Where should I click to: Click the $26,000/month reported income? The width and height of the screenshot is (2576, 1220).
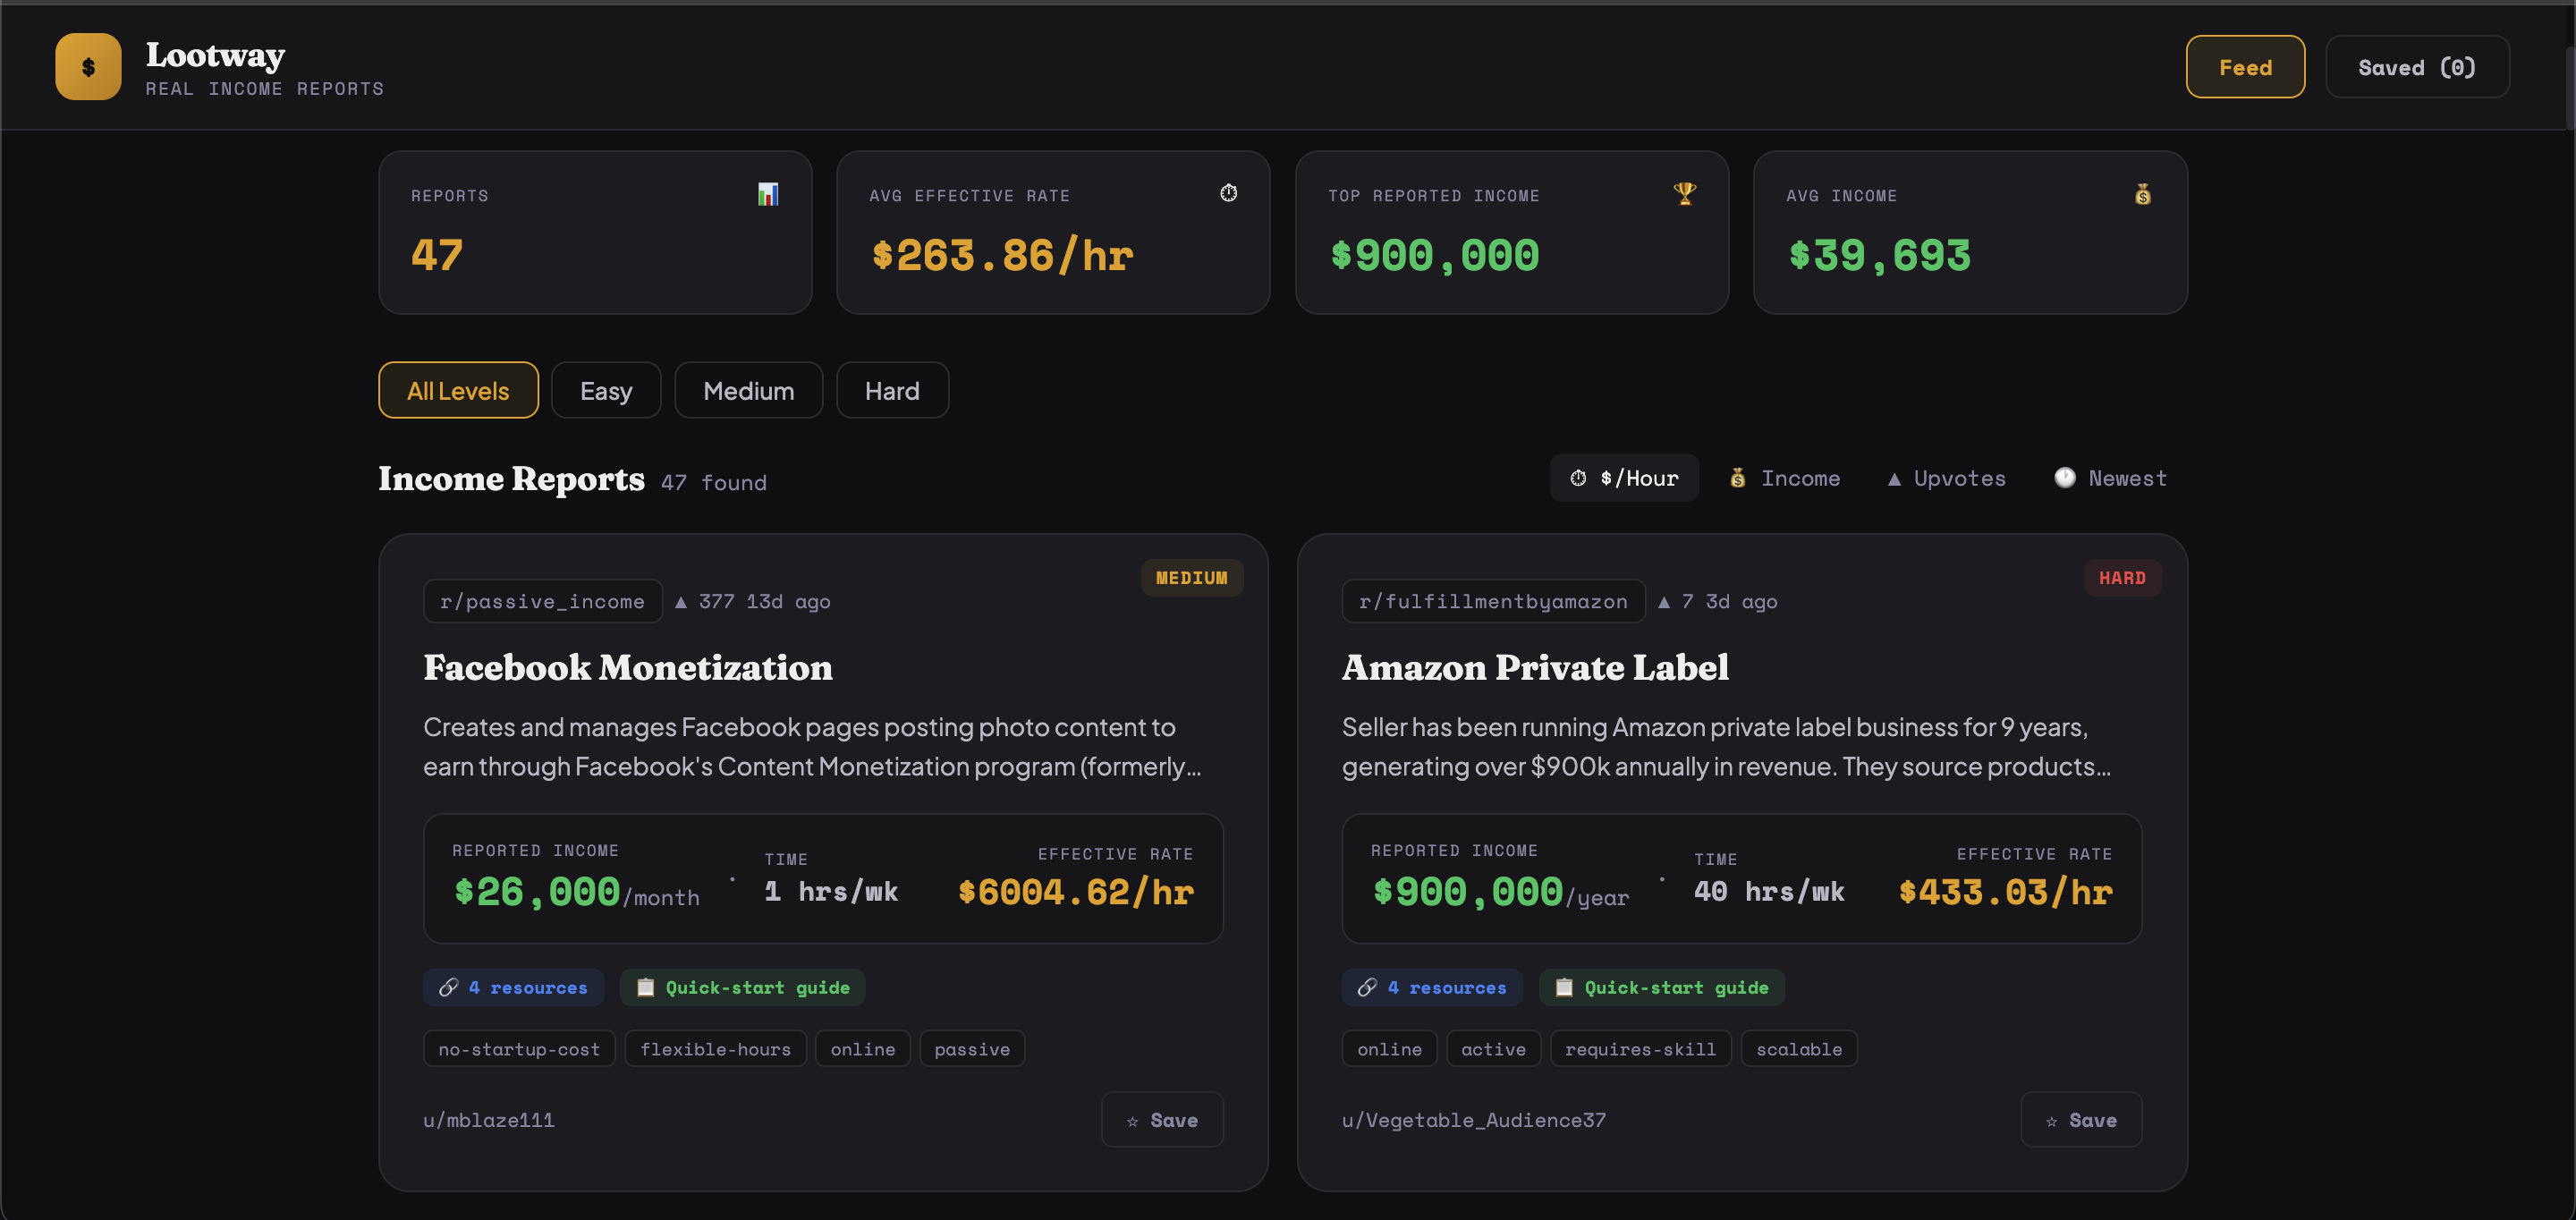tap(576, 890)
